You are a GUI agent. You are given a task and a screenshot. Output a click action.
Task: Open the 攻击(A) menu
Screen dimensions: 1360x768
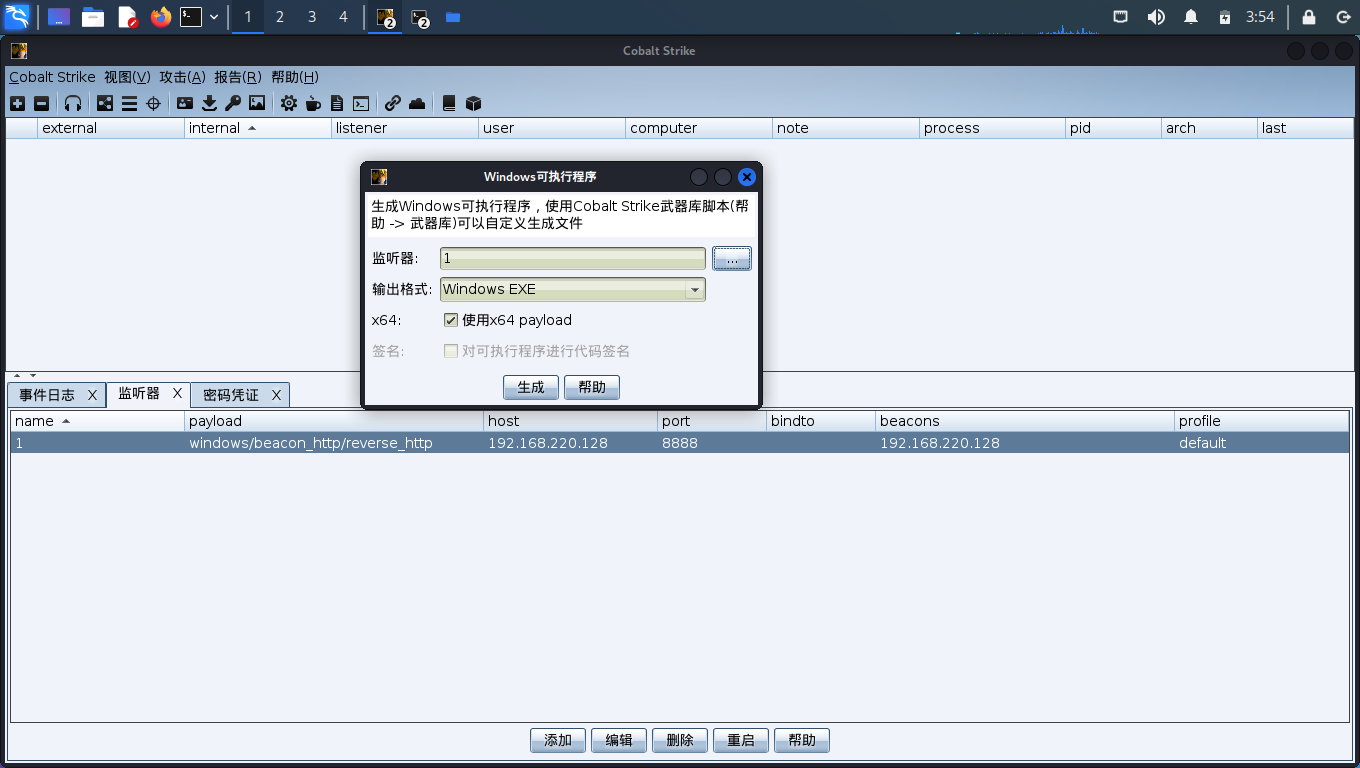pos(182,77)
